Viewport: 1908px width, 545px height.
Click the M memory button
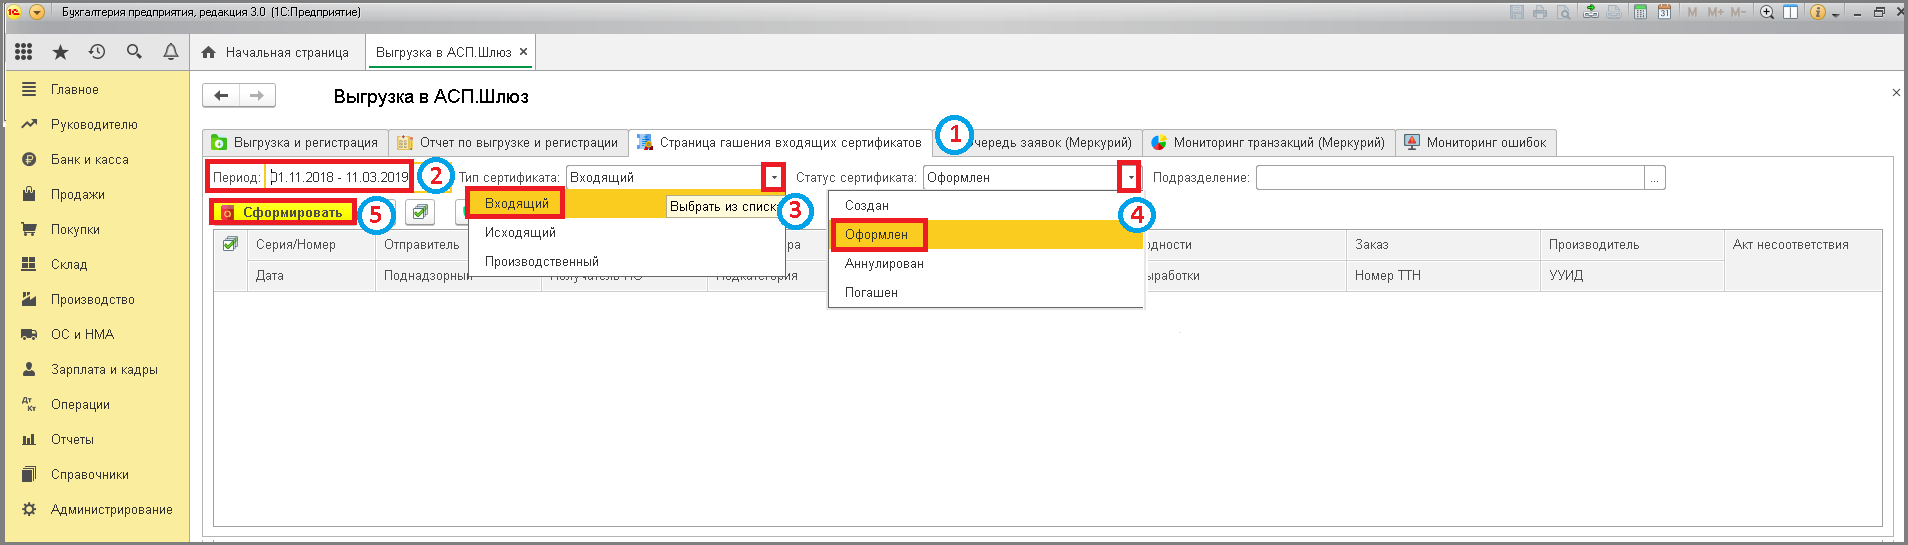[1692, 12]
